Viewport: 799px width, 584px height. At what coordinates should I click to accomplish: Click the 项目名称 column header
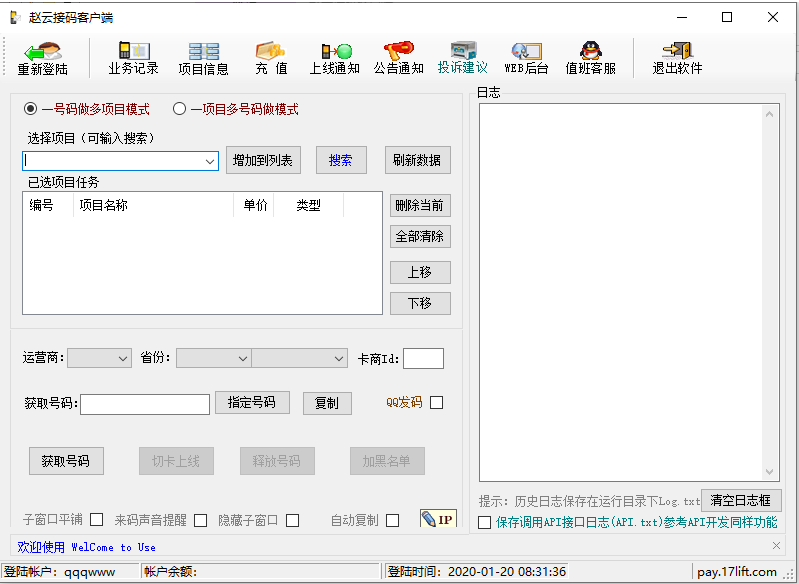point(153,205)
